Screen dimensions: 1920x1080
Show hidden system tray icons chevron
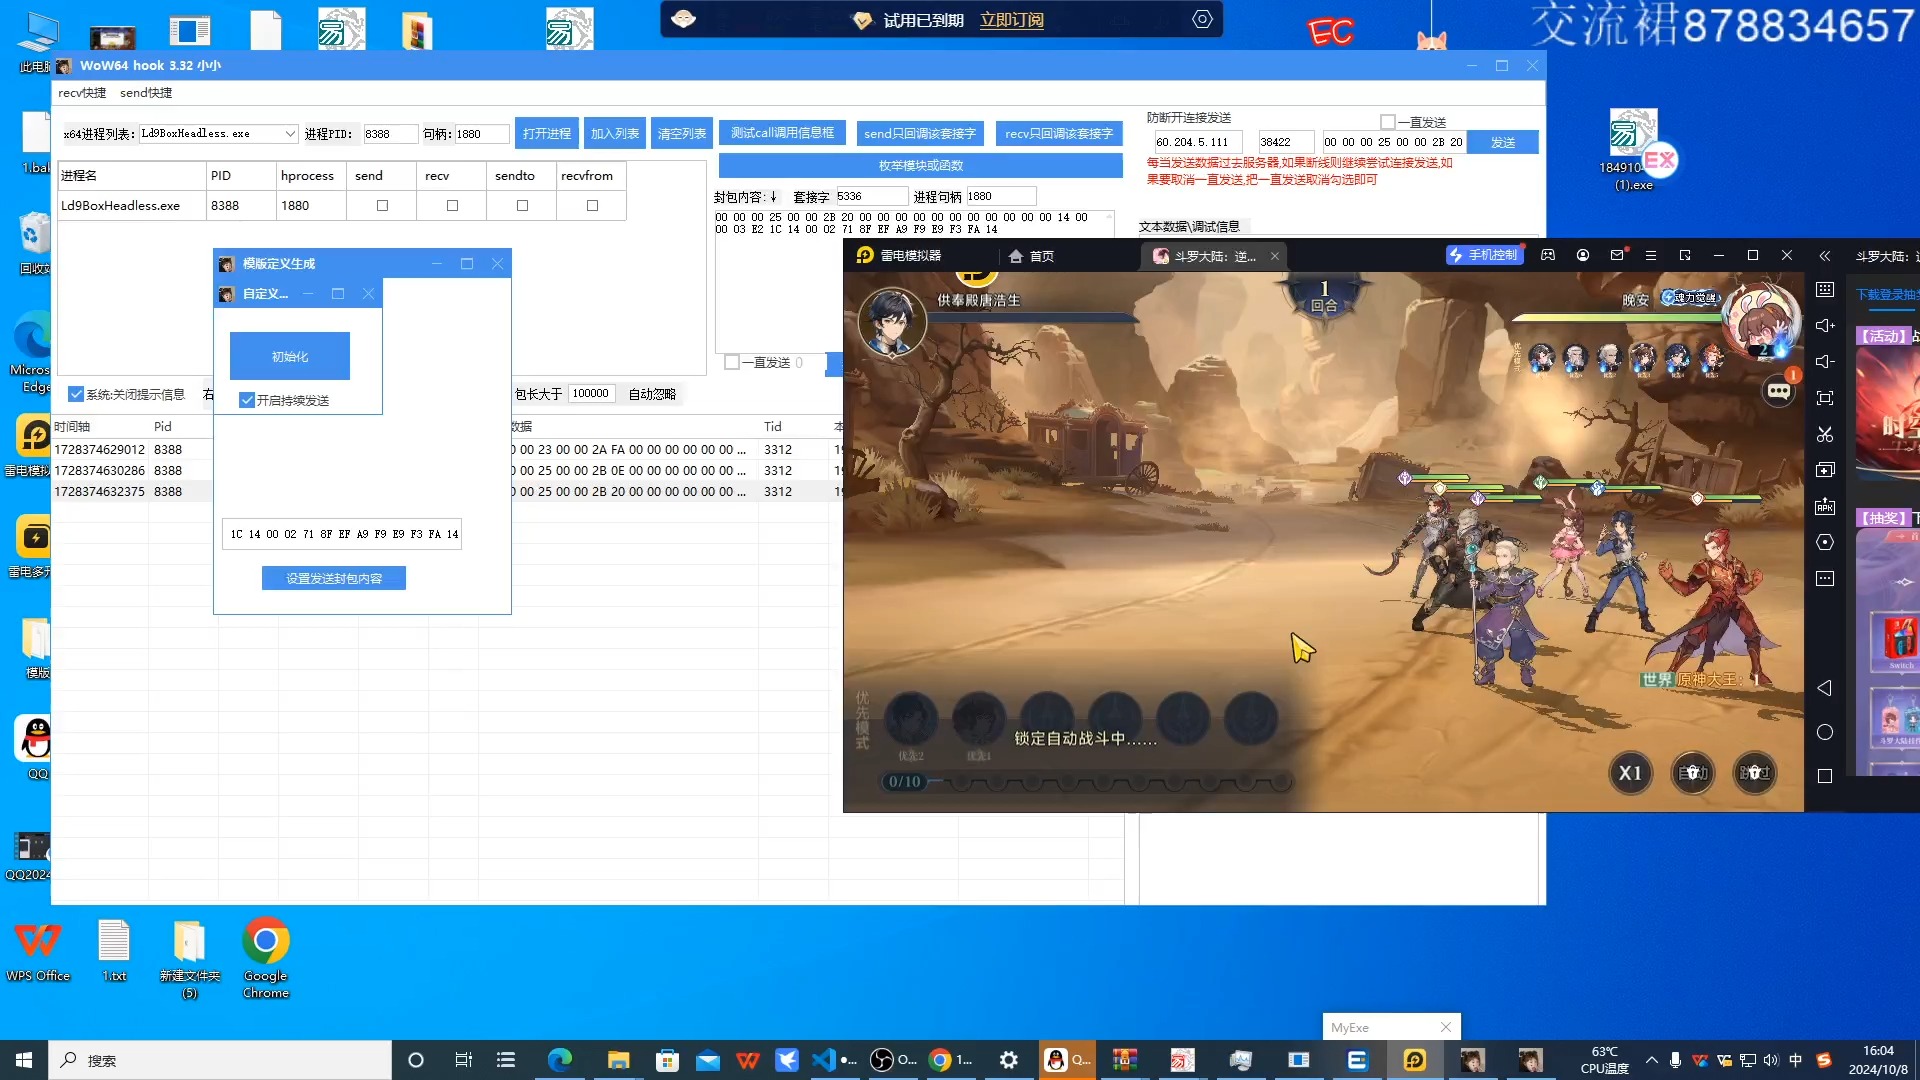pyautogui.click(x=1651, y=1060)
